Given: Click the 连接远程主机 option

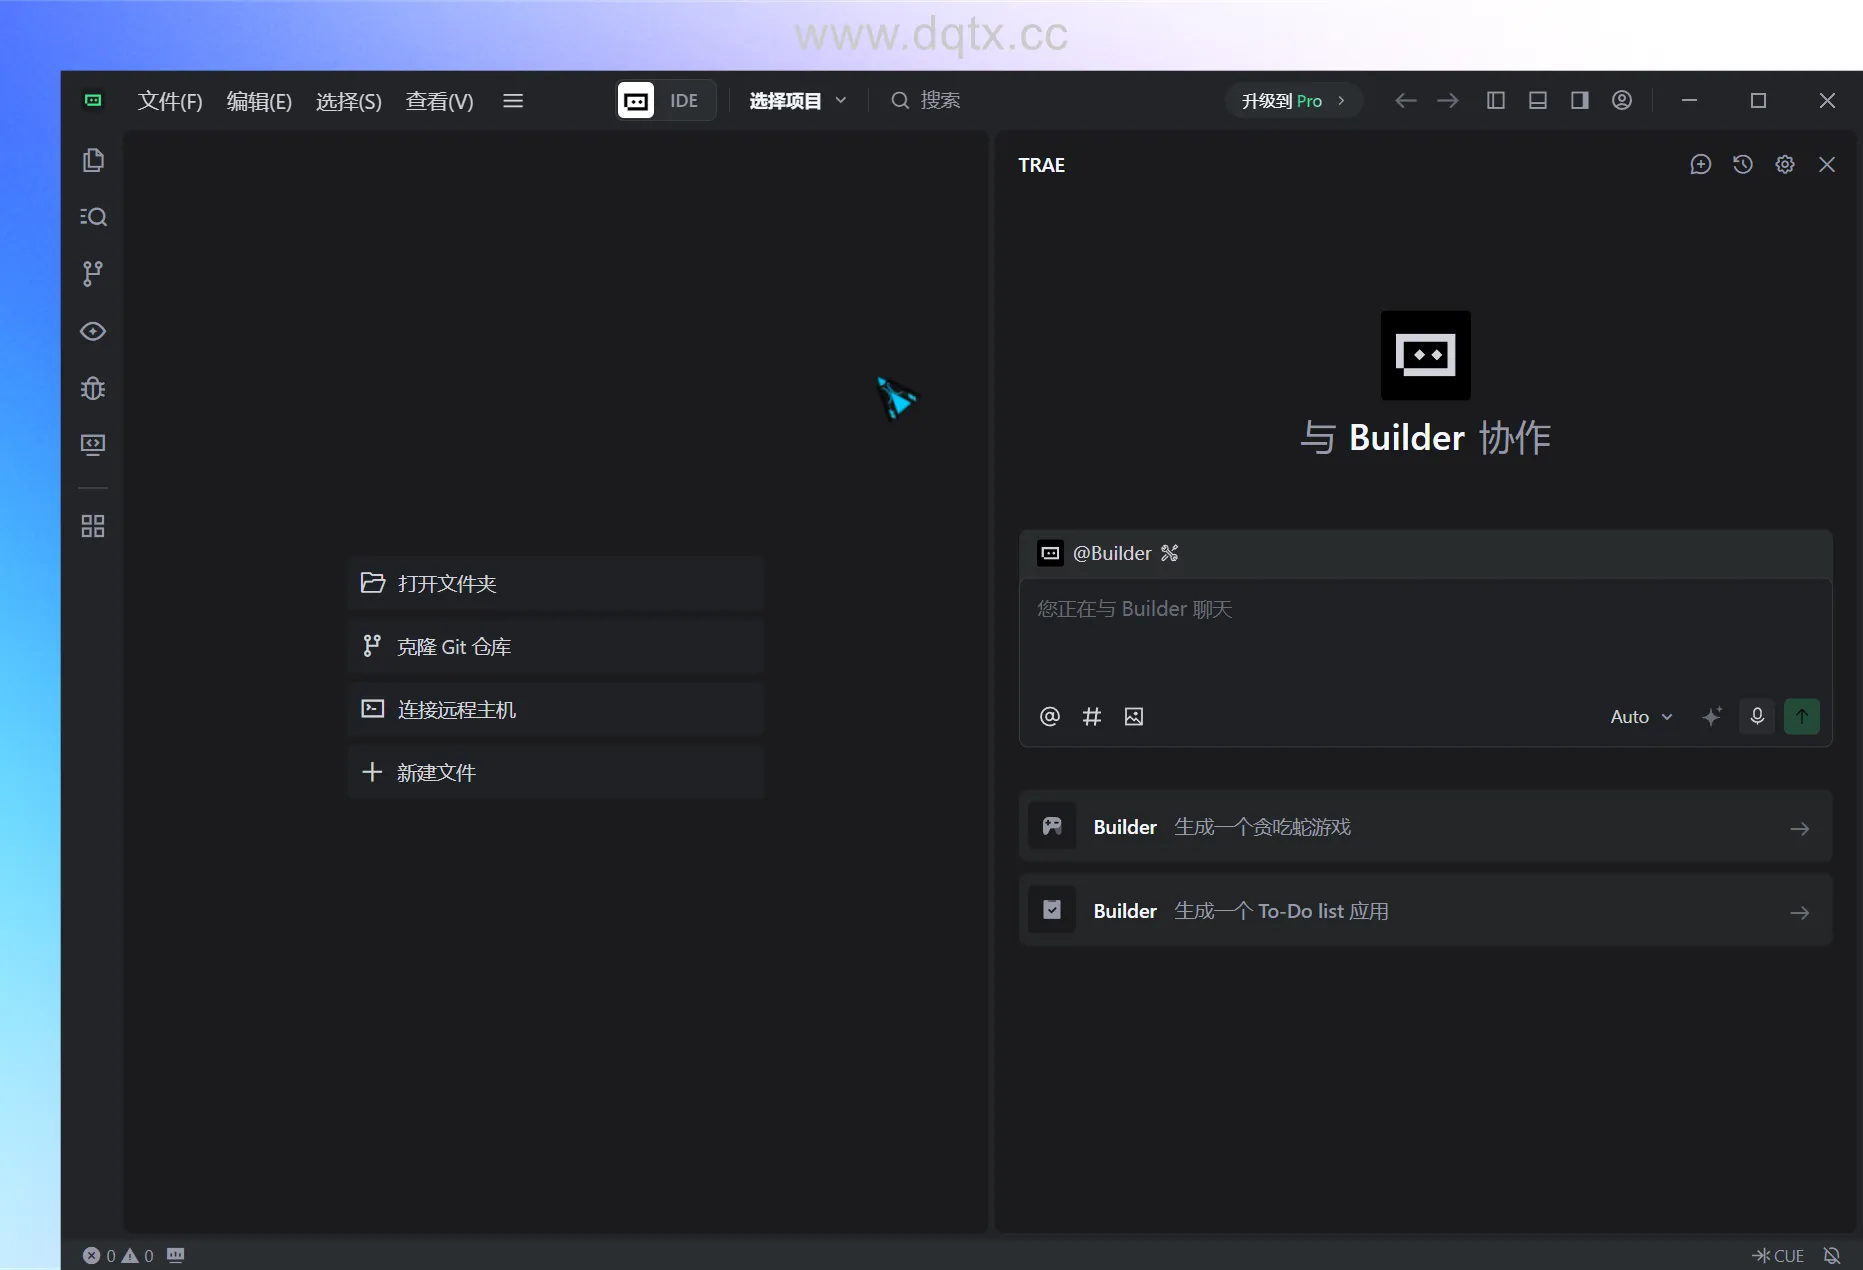Looking at the screenshot, I should 556,709.
